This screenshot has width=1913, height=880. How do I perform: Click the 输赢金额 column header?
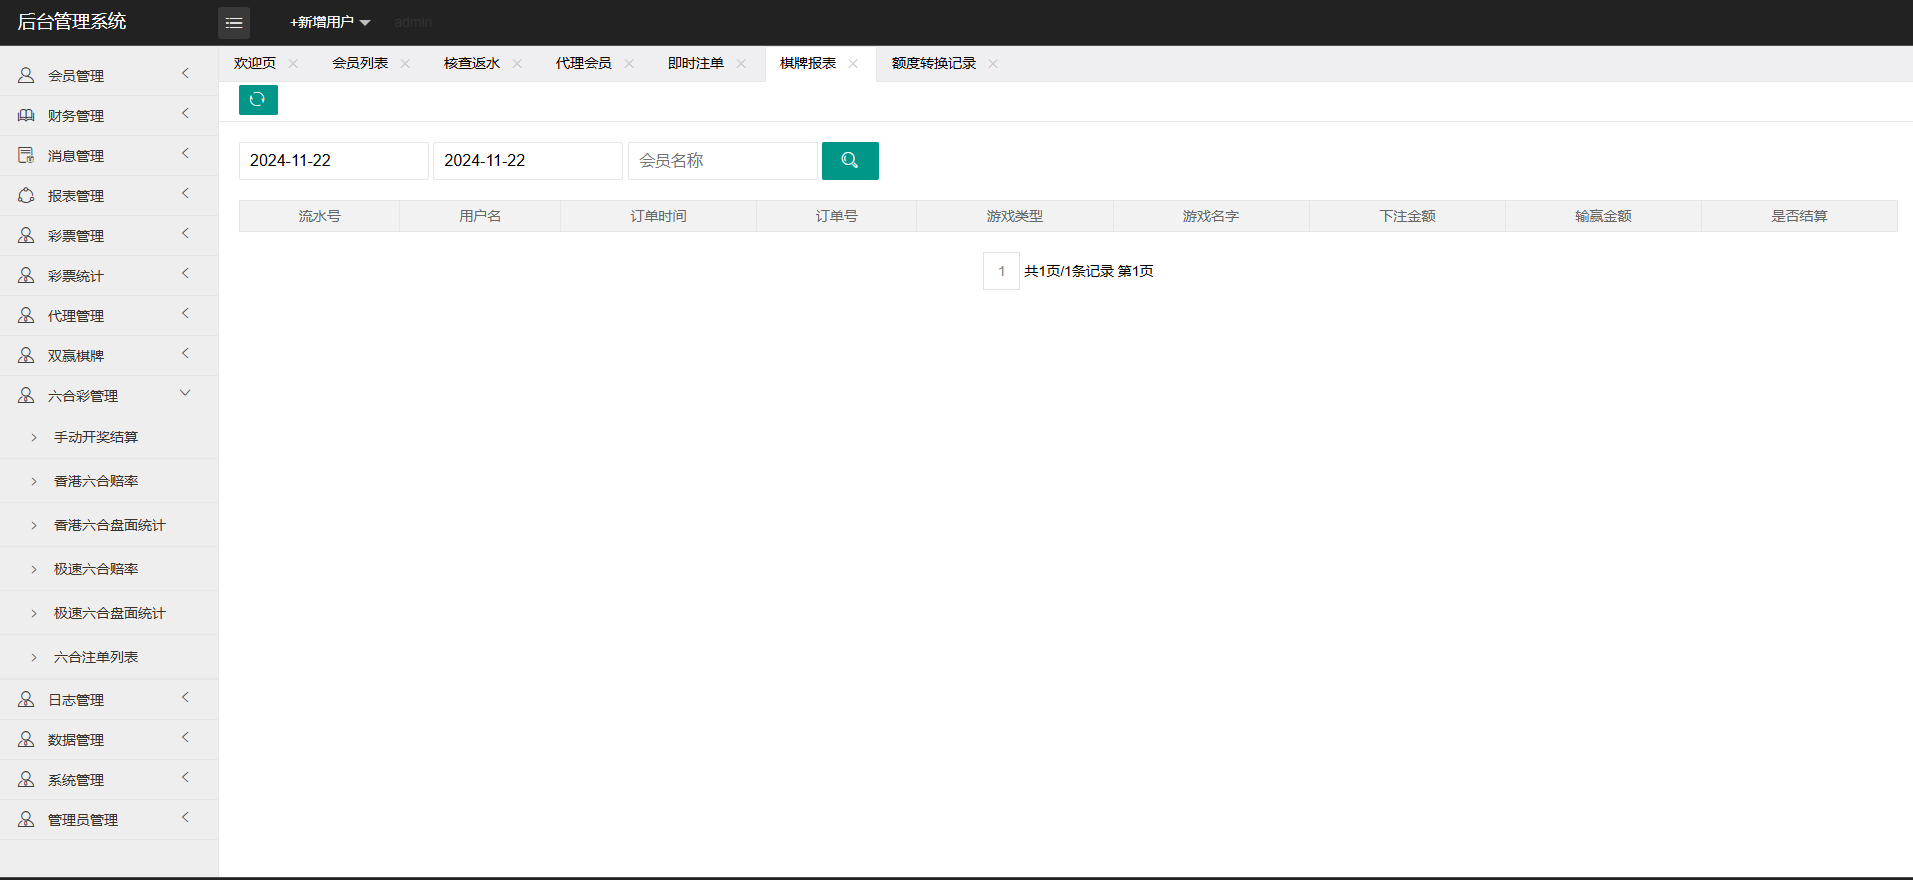point(1603,216)
